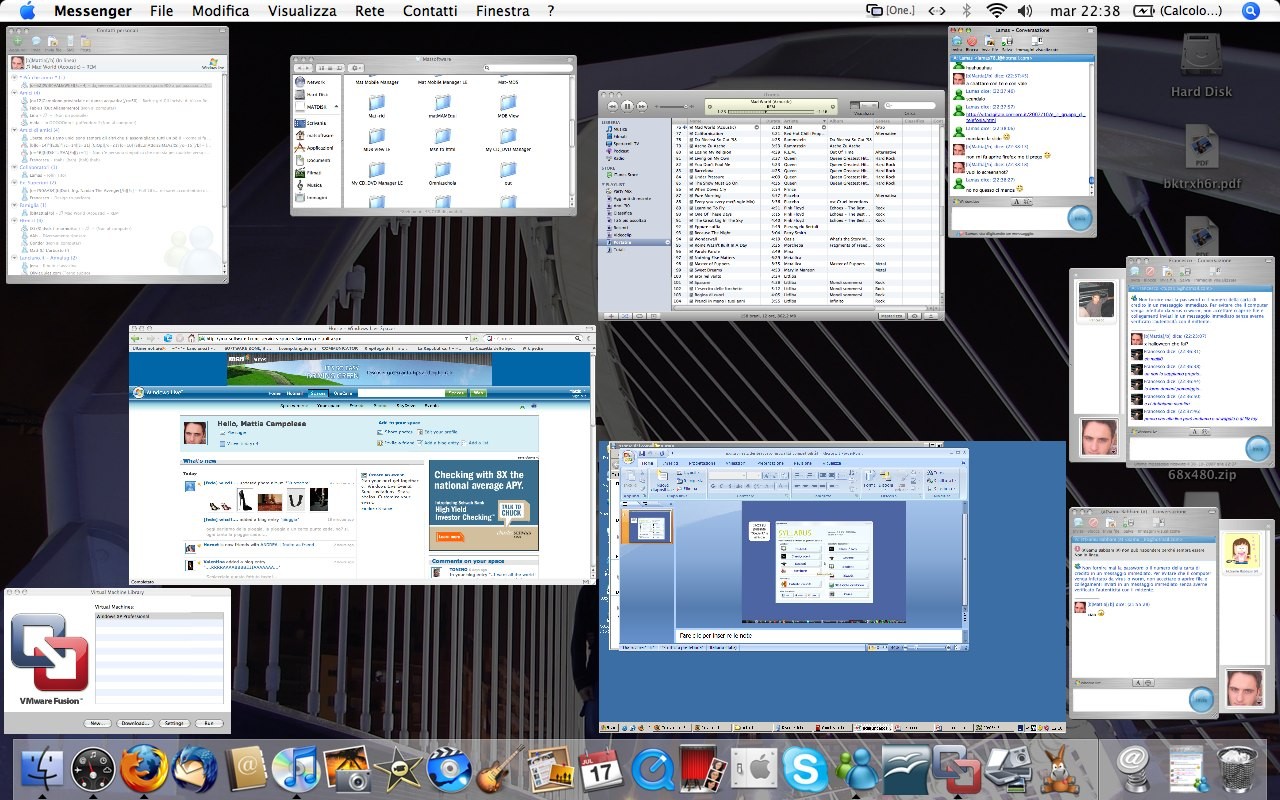Uncheck the "Master of Puppets" song checkbox
This screenshot has height=800, width=1280.
pyautogui.click(x=691, y=264)
